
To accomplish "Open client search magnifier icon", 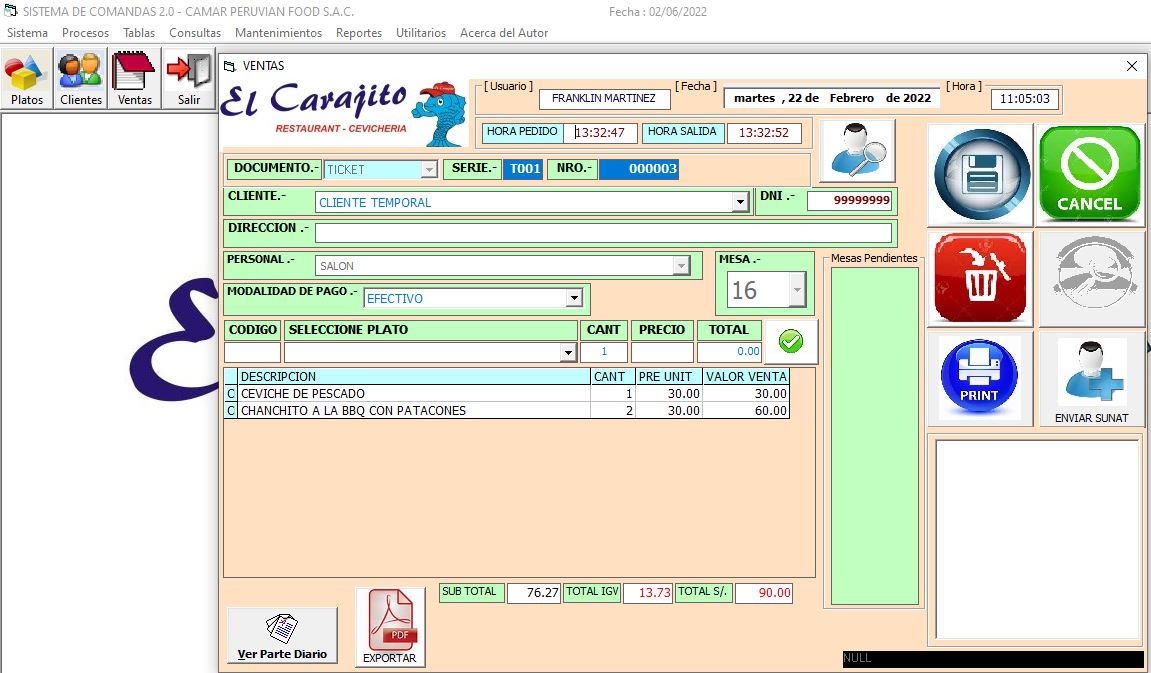I will coord(857,150).
